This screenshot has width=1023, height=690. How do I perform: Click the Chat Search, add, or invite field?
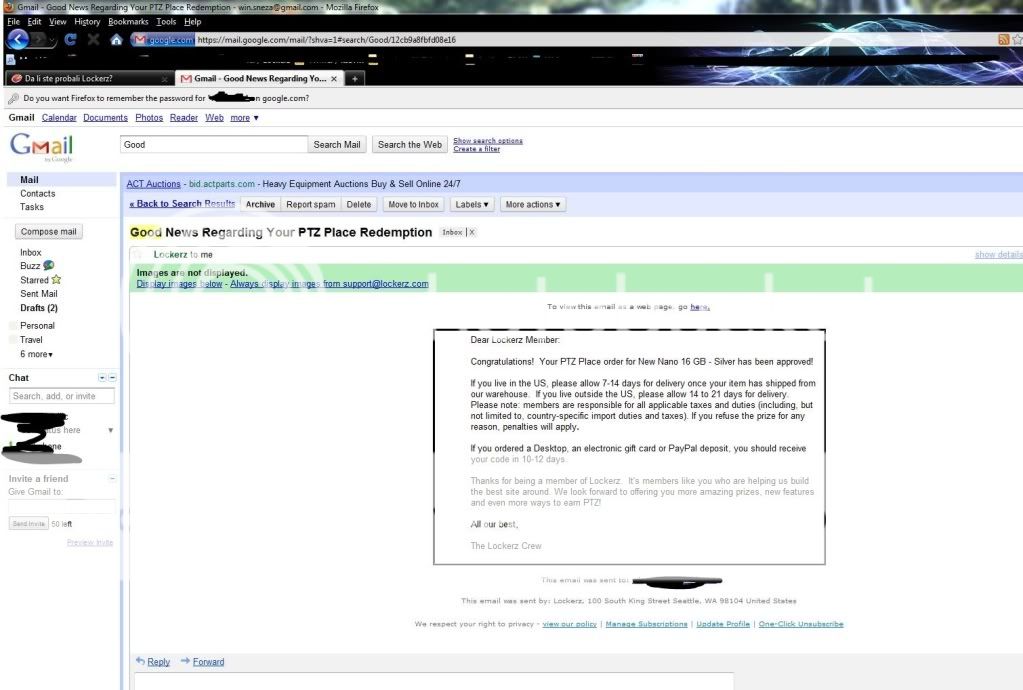tap(62, 396)
